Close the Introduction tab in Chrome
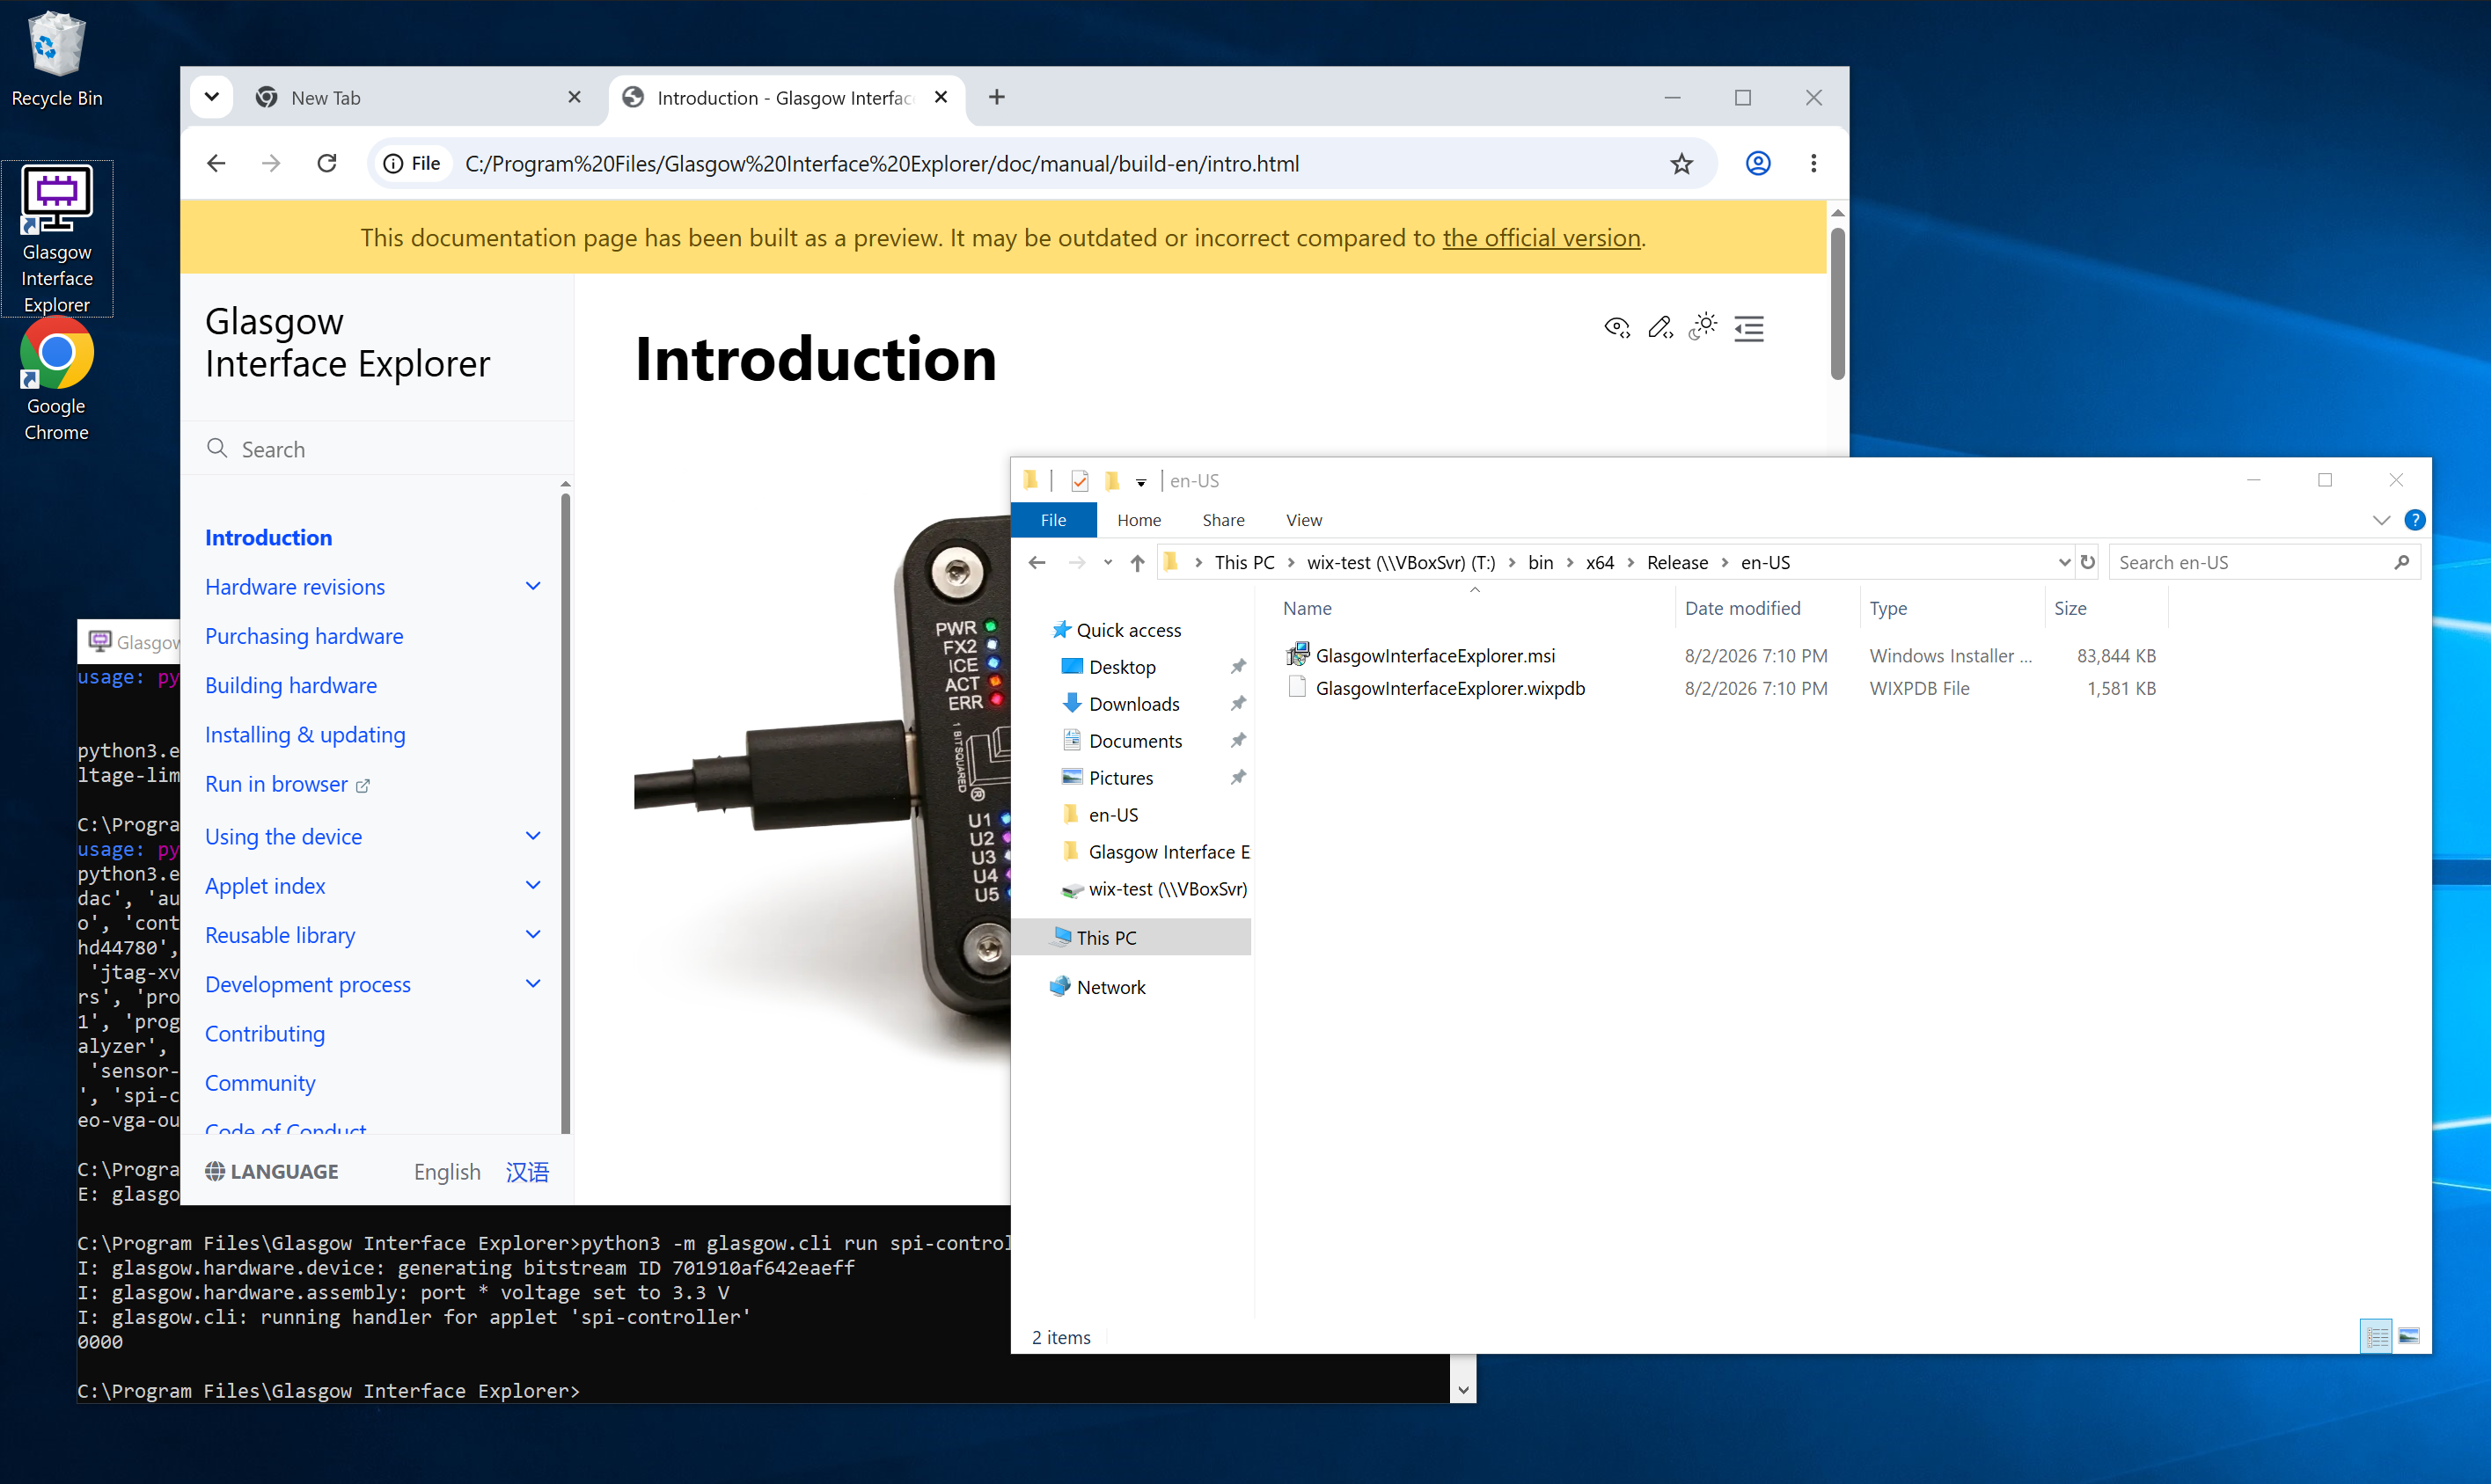The height and width of the screenshot is (1484, 2491). pos(941,97)
